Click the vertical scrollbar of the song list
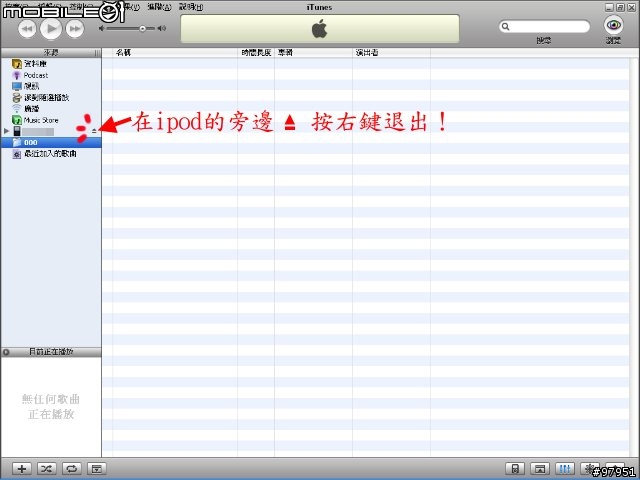This screenshot has height=480, width=640. (x=634, y=257)
